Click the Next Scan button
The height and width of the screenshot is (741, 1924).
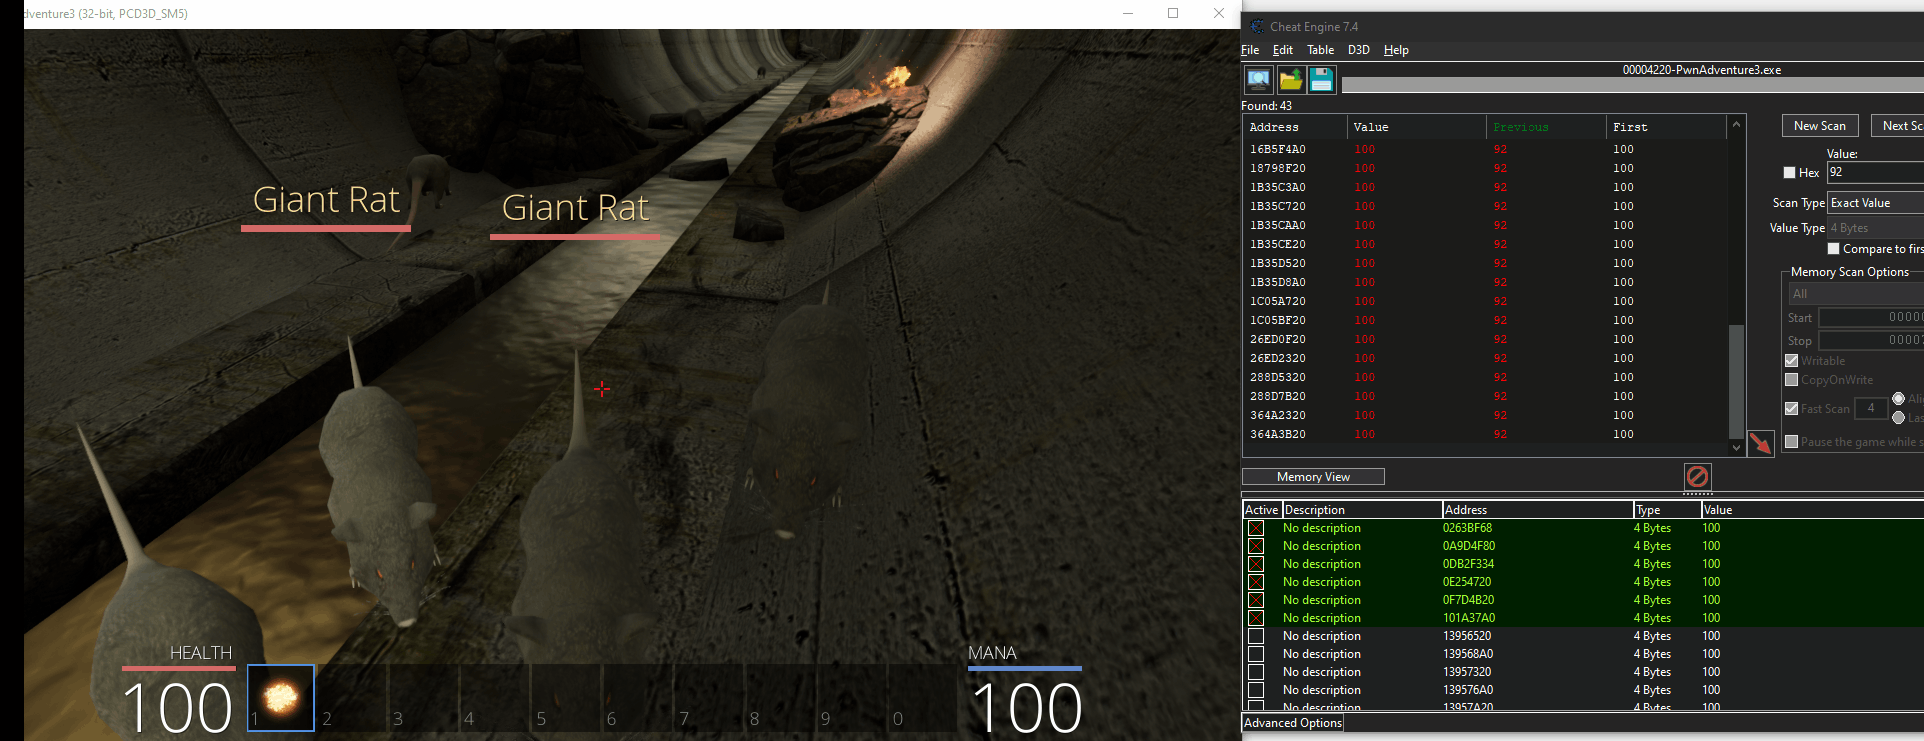(x=1897, y=126)
